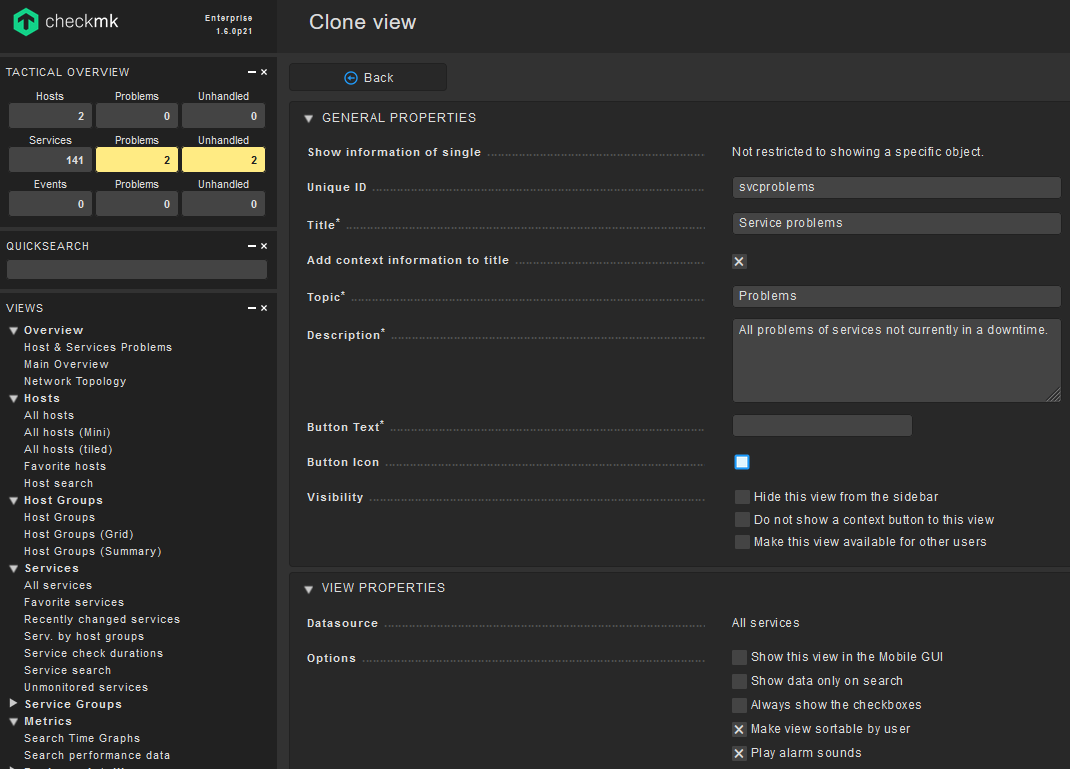The height and width of the screenshot is (769, 1070).
Task: Close the Tactical Overview snapin
Action: coord(264,72)
